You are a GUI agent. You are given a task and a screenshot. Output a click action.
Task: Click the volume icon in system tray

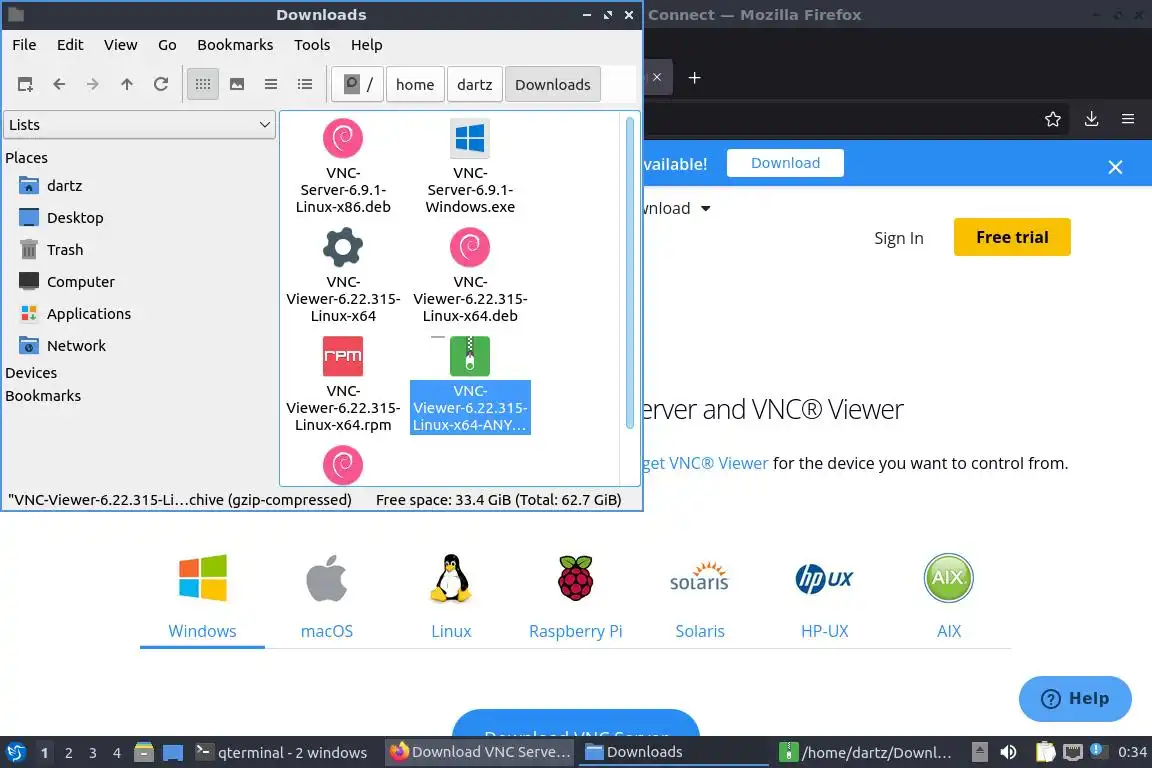point(1009,753)
